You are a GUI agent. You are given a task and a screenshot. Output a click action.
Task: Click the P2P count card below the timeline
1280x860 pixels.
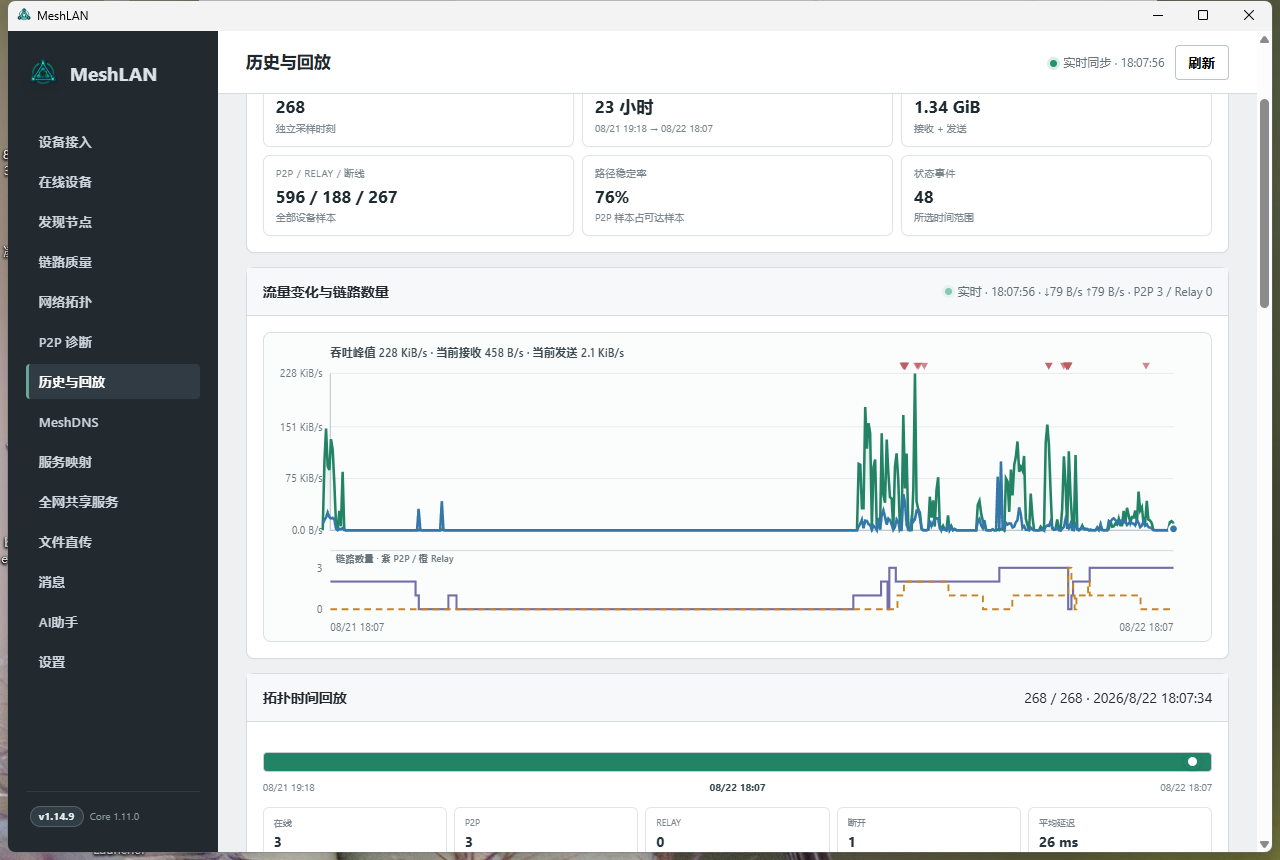click(546, 830)
